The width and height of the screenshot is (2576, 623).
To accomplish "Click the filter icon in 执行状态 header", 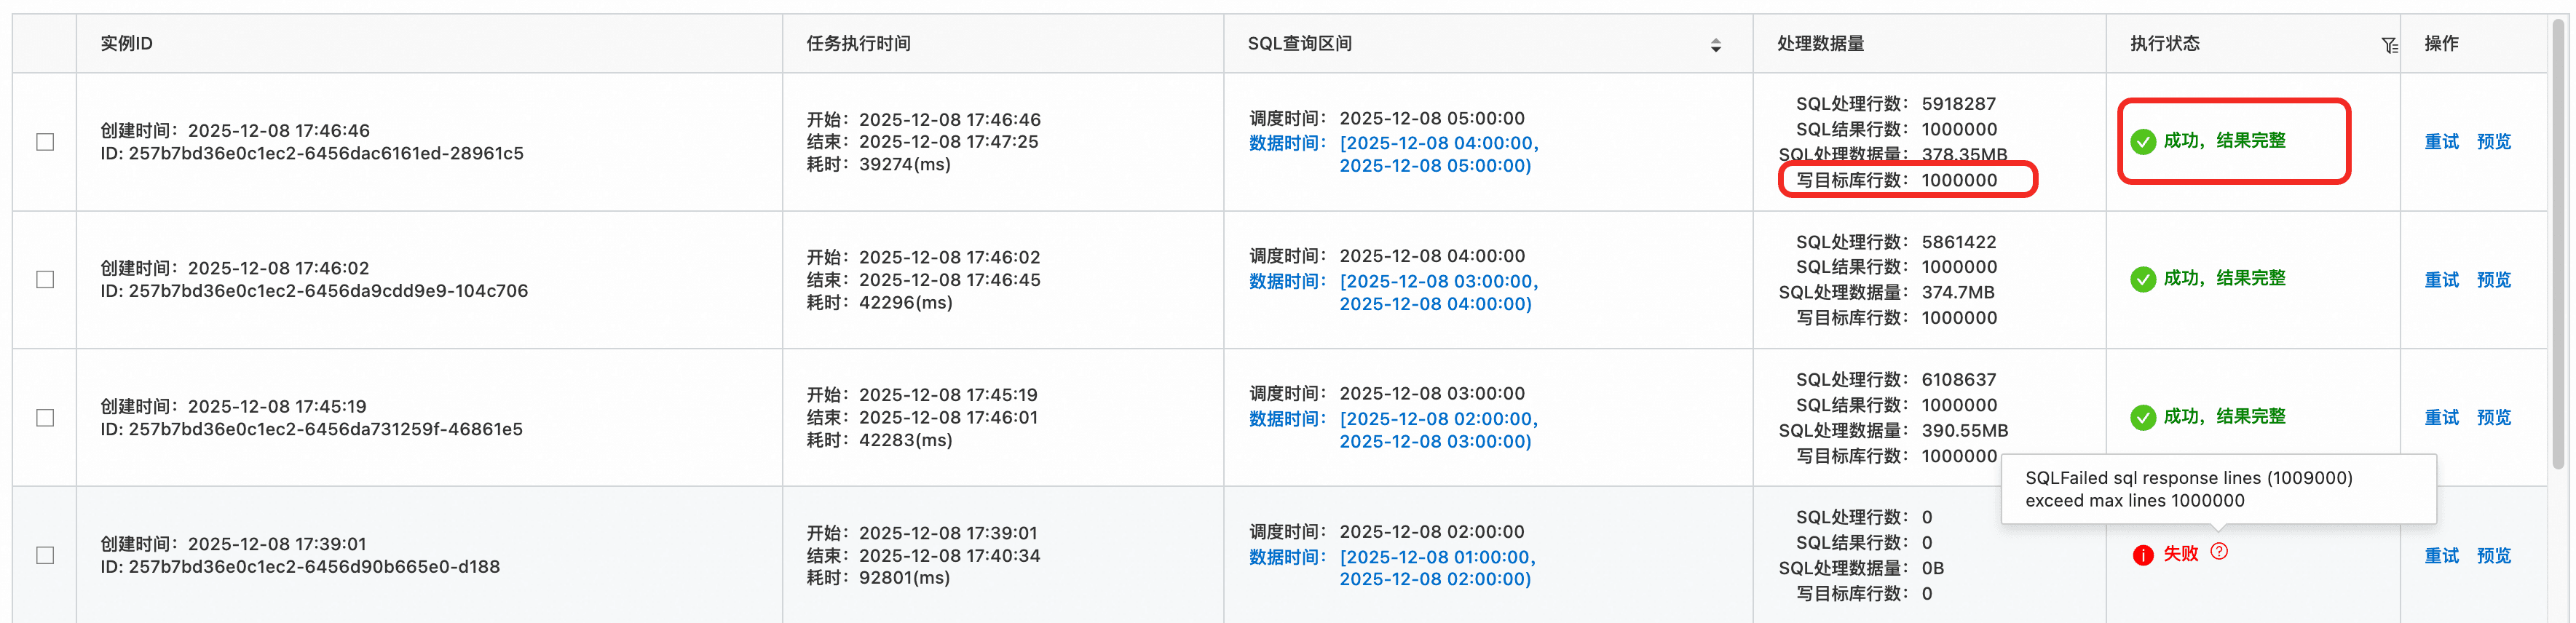I will click(x=2388, y=45).
